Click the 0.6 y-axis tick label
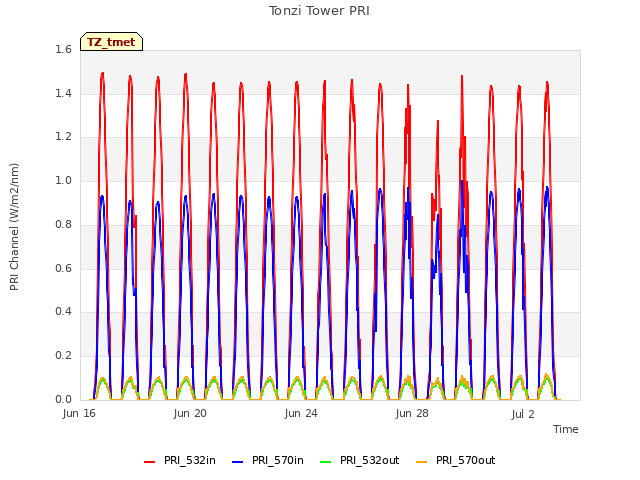Image resolution: width=640 pixels, height=480 pixels. pos(63,268)
